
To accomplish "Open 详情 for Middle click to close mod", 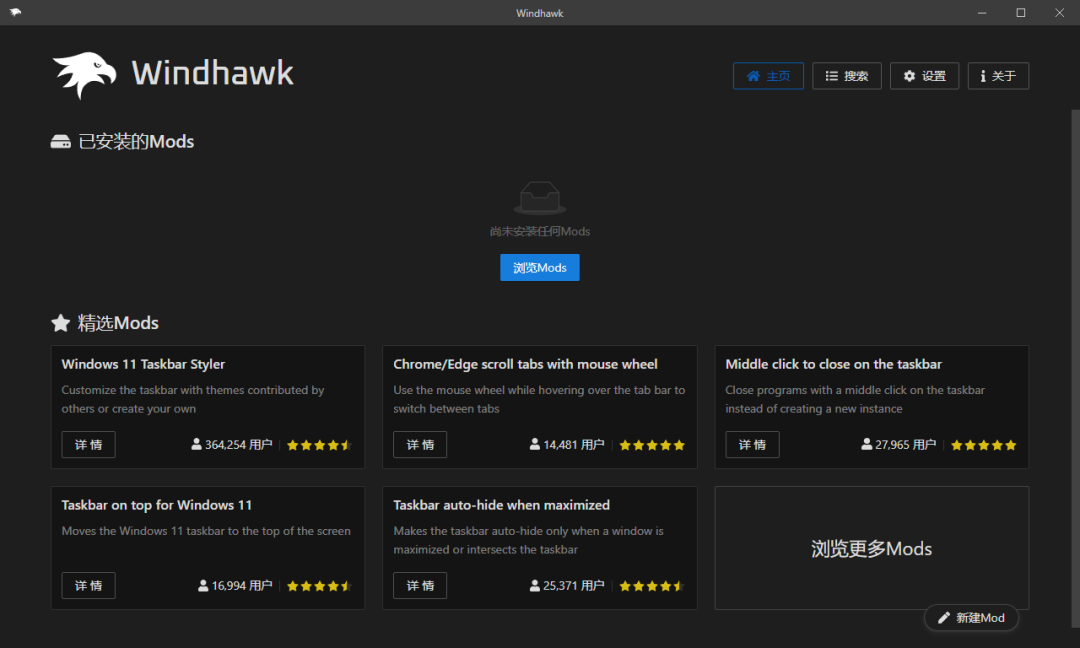I will tap(752, 444).
